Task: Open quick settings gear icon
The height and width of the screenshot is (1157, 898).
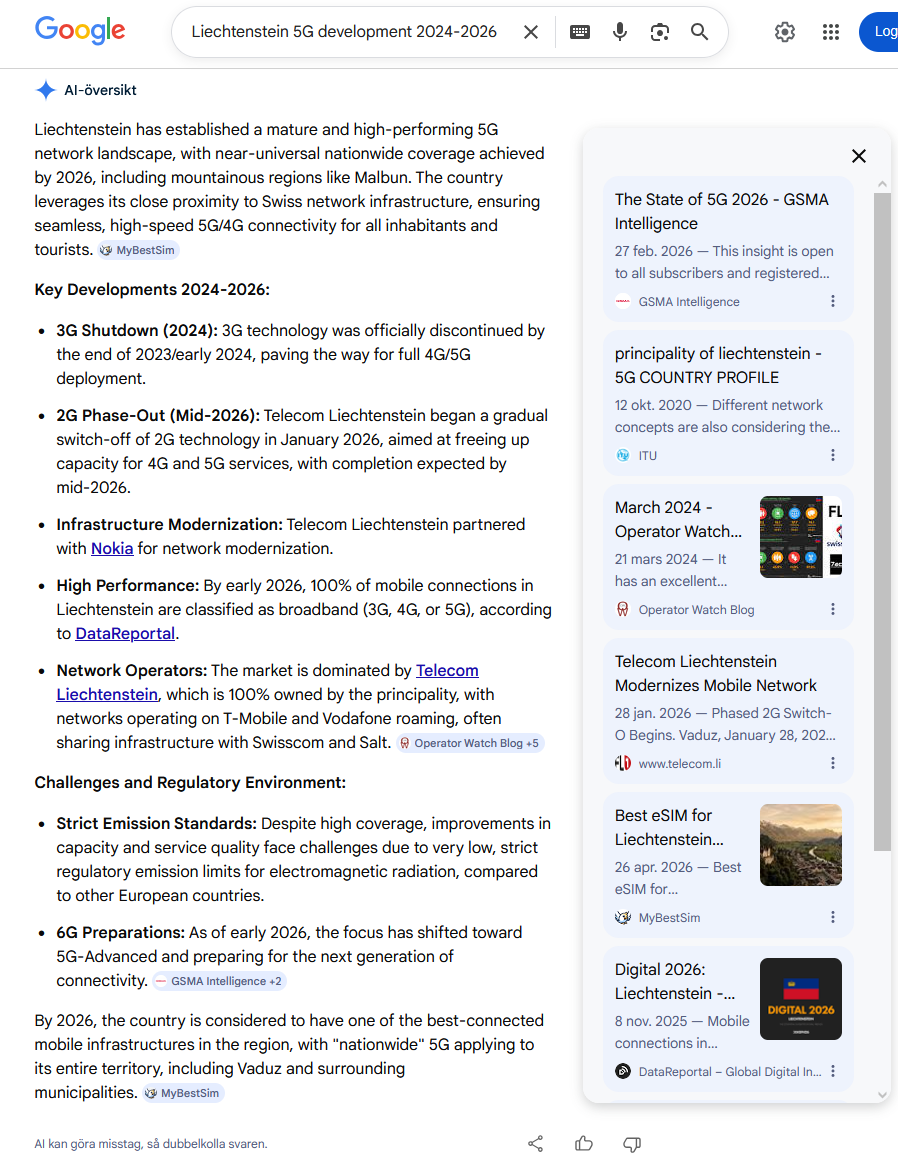Action: pyautogui.click(x=785, y=32)
